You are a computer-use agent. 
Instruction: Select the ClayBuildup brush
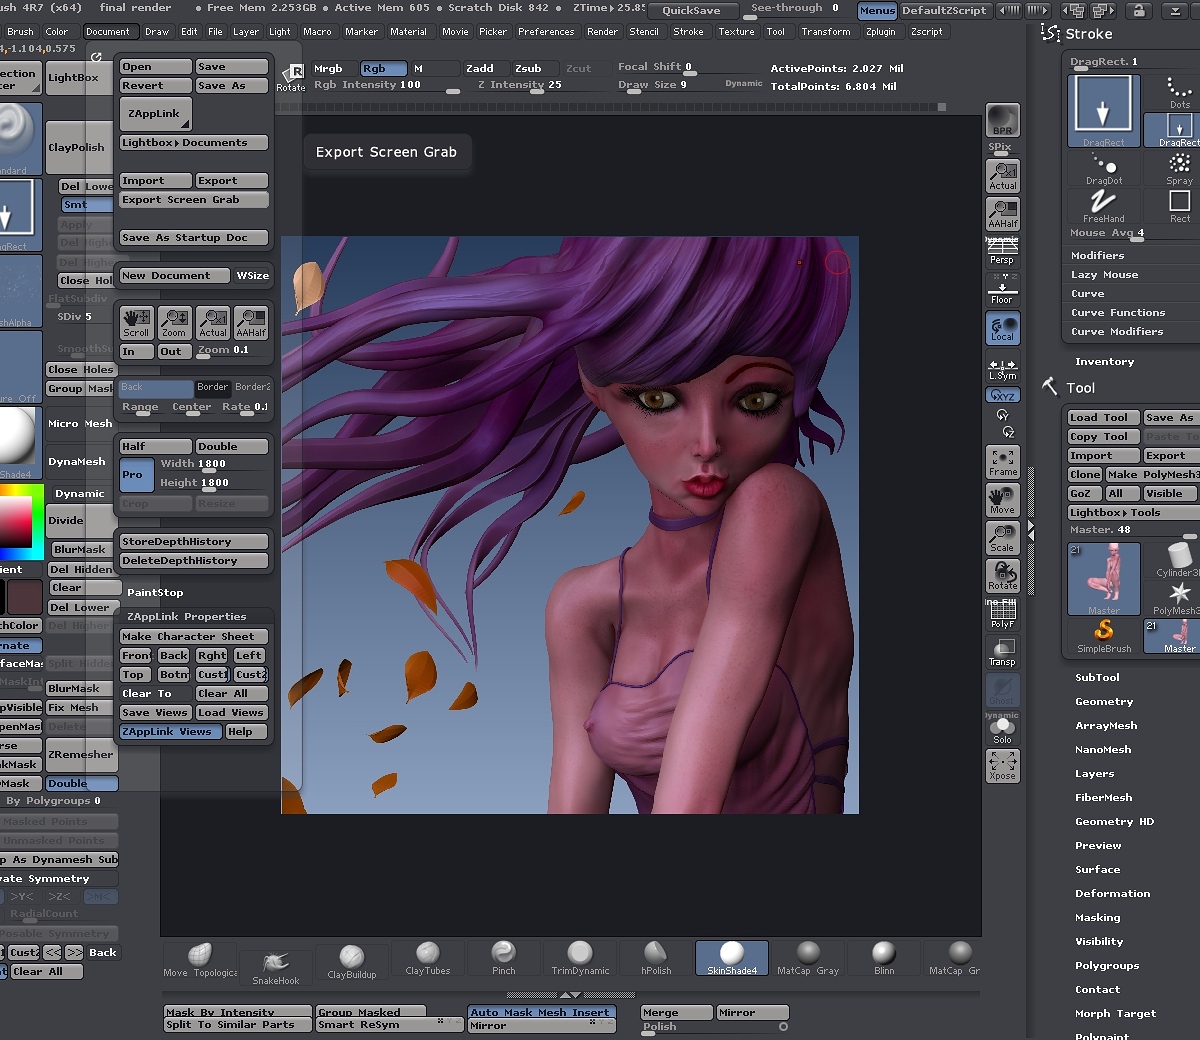[x=352, y=961]
